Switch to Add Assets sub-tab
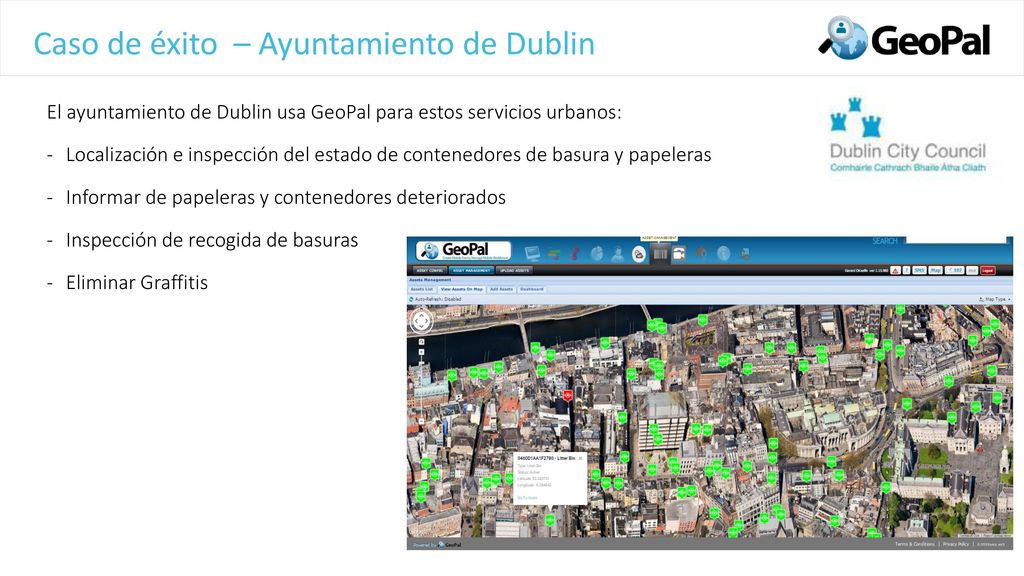 [x=501, y=289]
